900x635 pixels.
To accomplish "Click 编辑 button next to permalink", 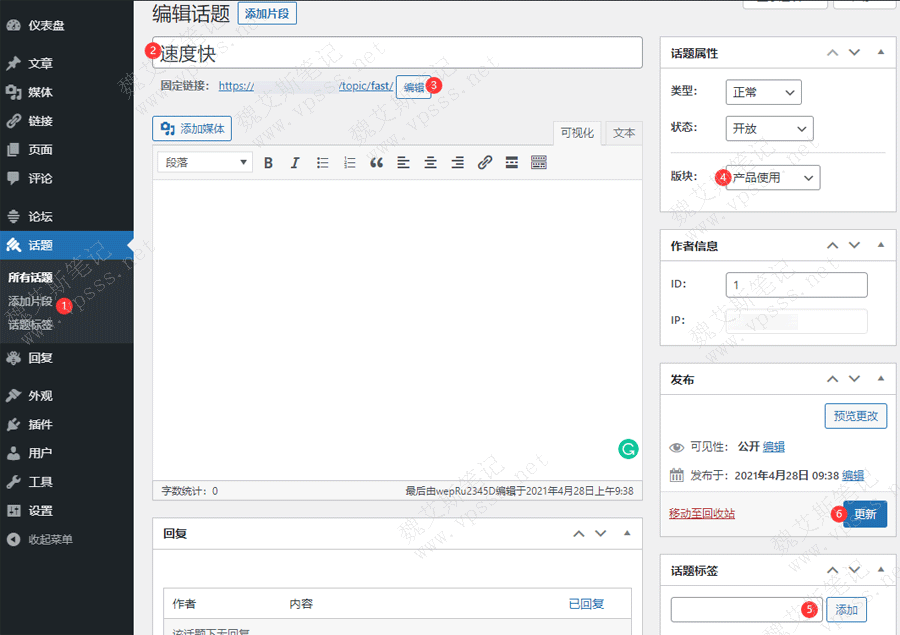I will [413, 87].
